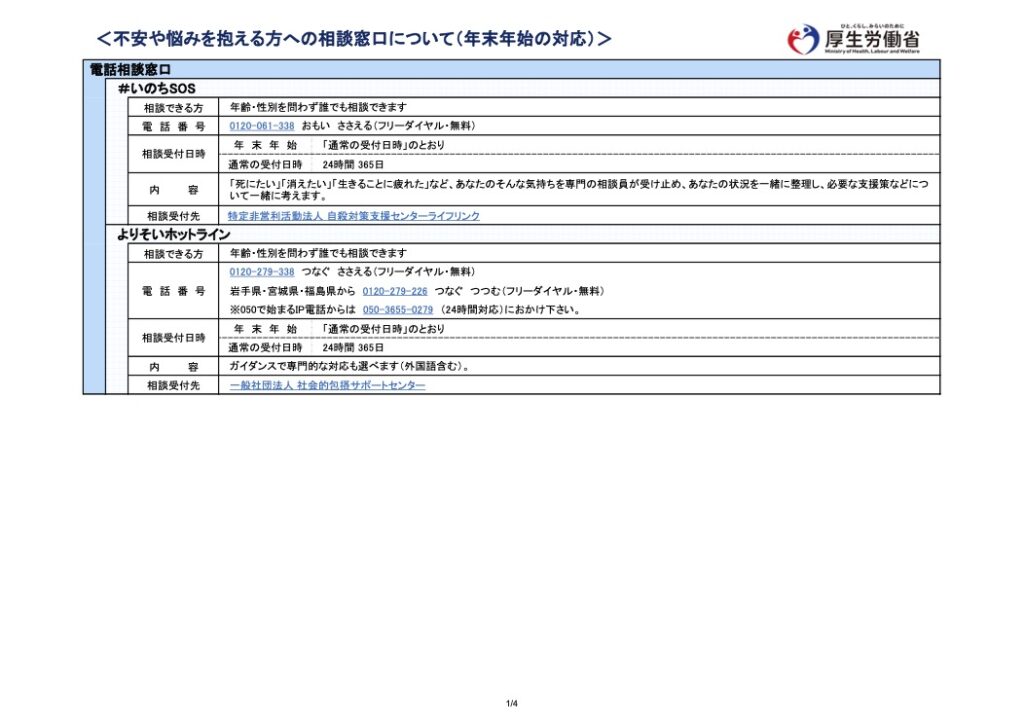The width and height of the screenshot is (1024, 724).
Task: Open the 0120-279-226 phone link for Iwate/Miyagi/Fukushima
Action: (395, 291)
